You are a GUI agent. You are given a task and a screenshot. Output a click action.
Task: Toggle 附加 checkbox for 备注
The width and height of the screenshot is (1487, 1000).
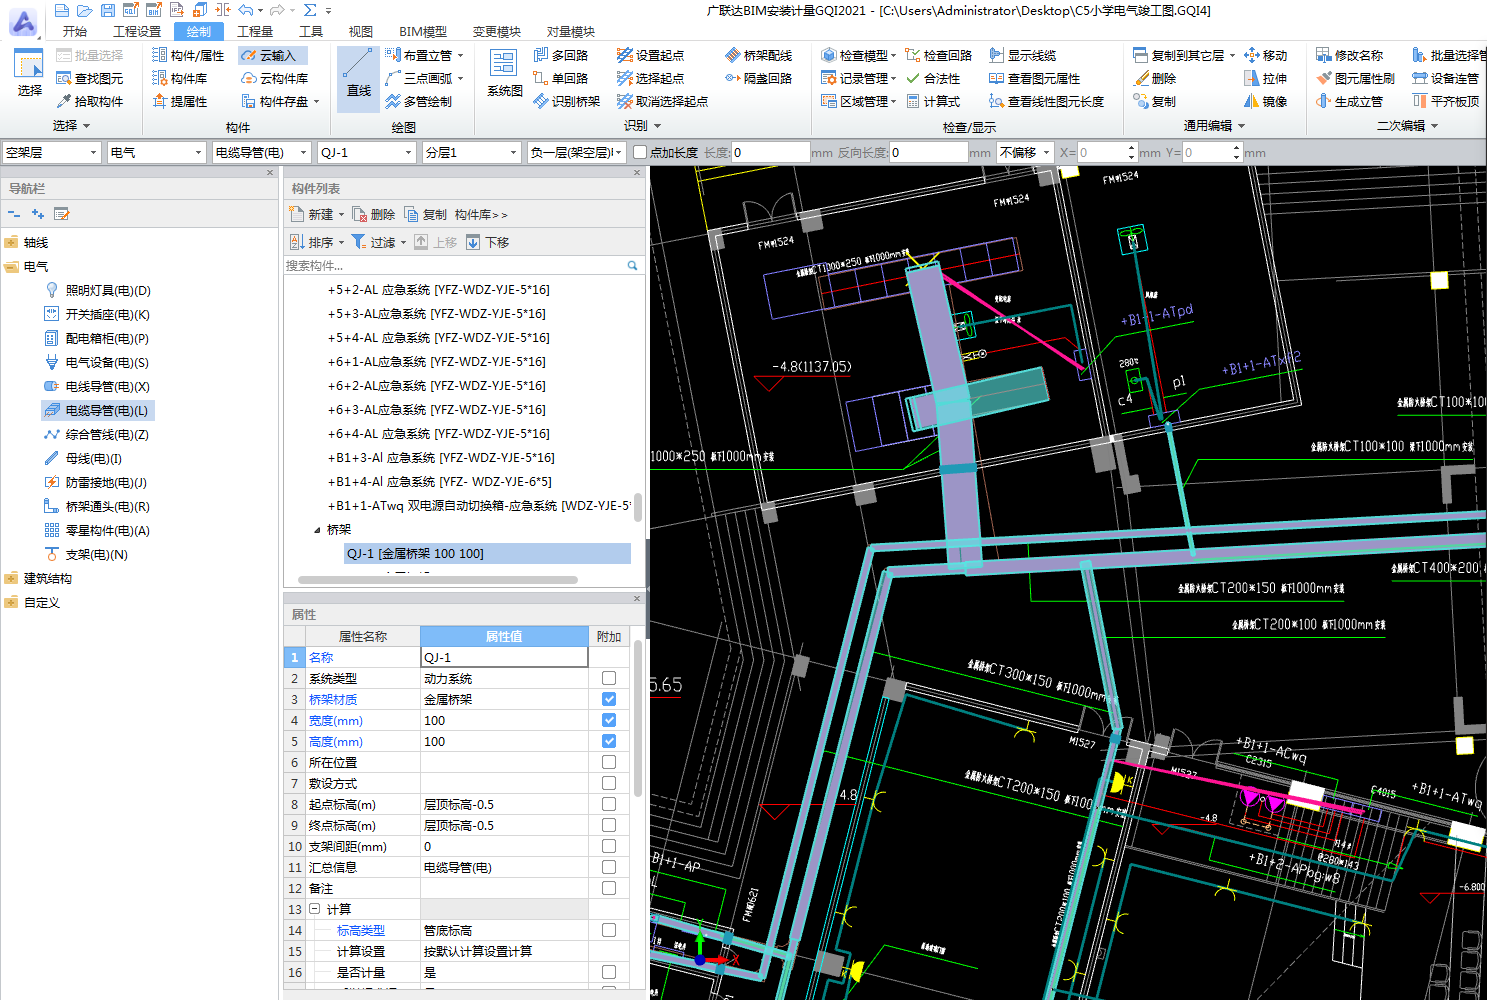coord(609,888)
